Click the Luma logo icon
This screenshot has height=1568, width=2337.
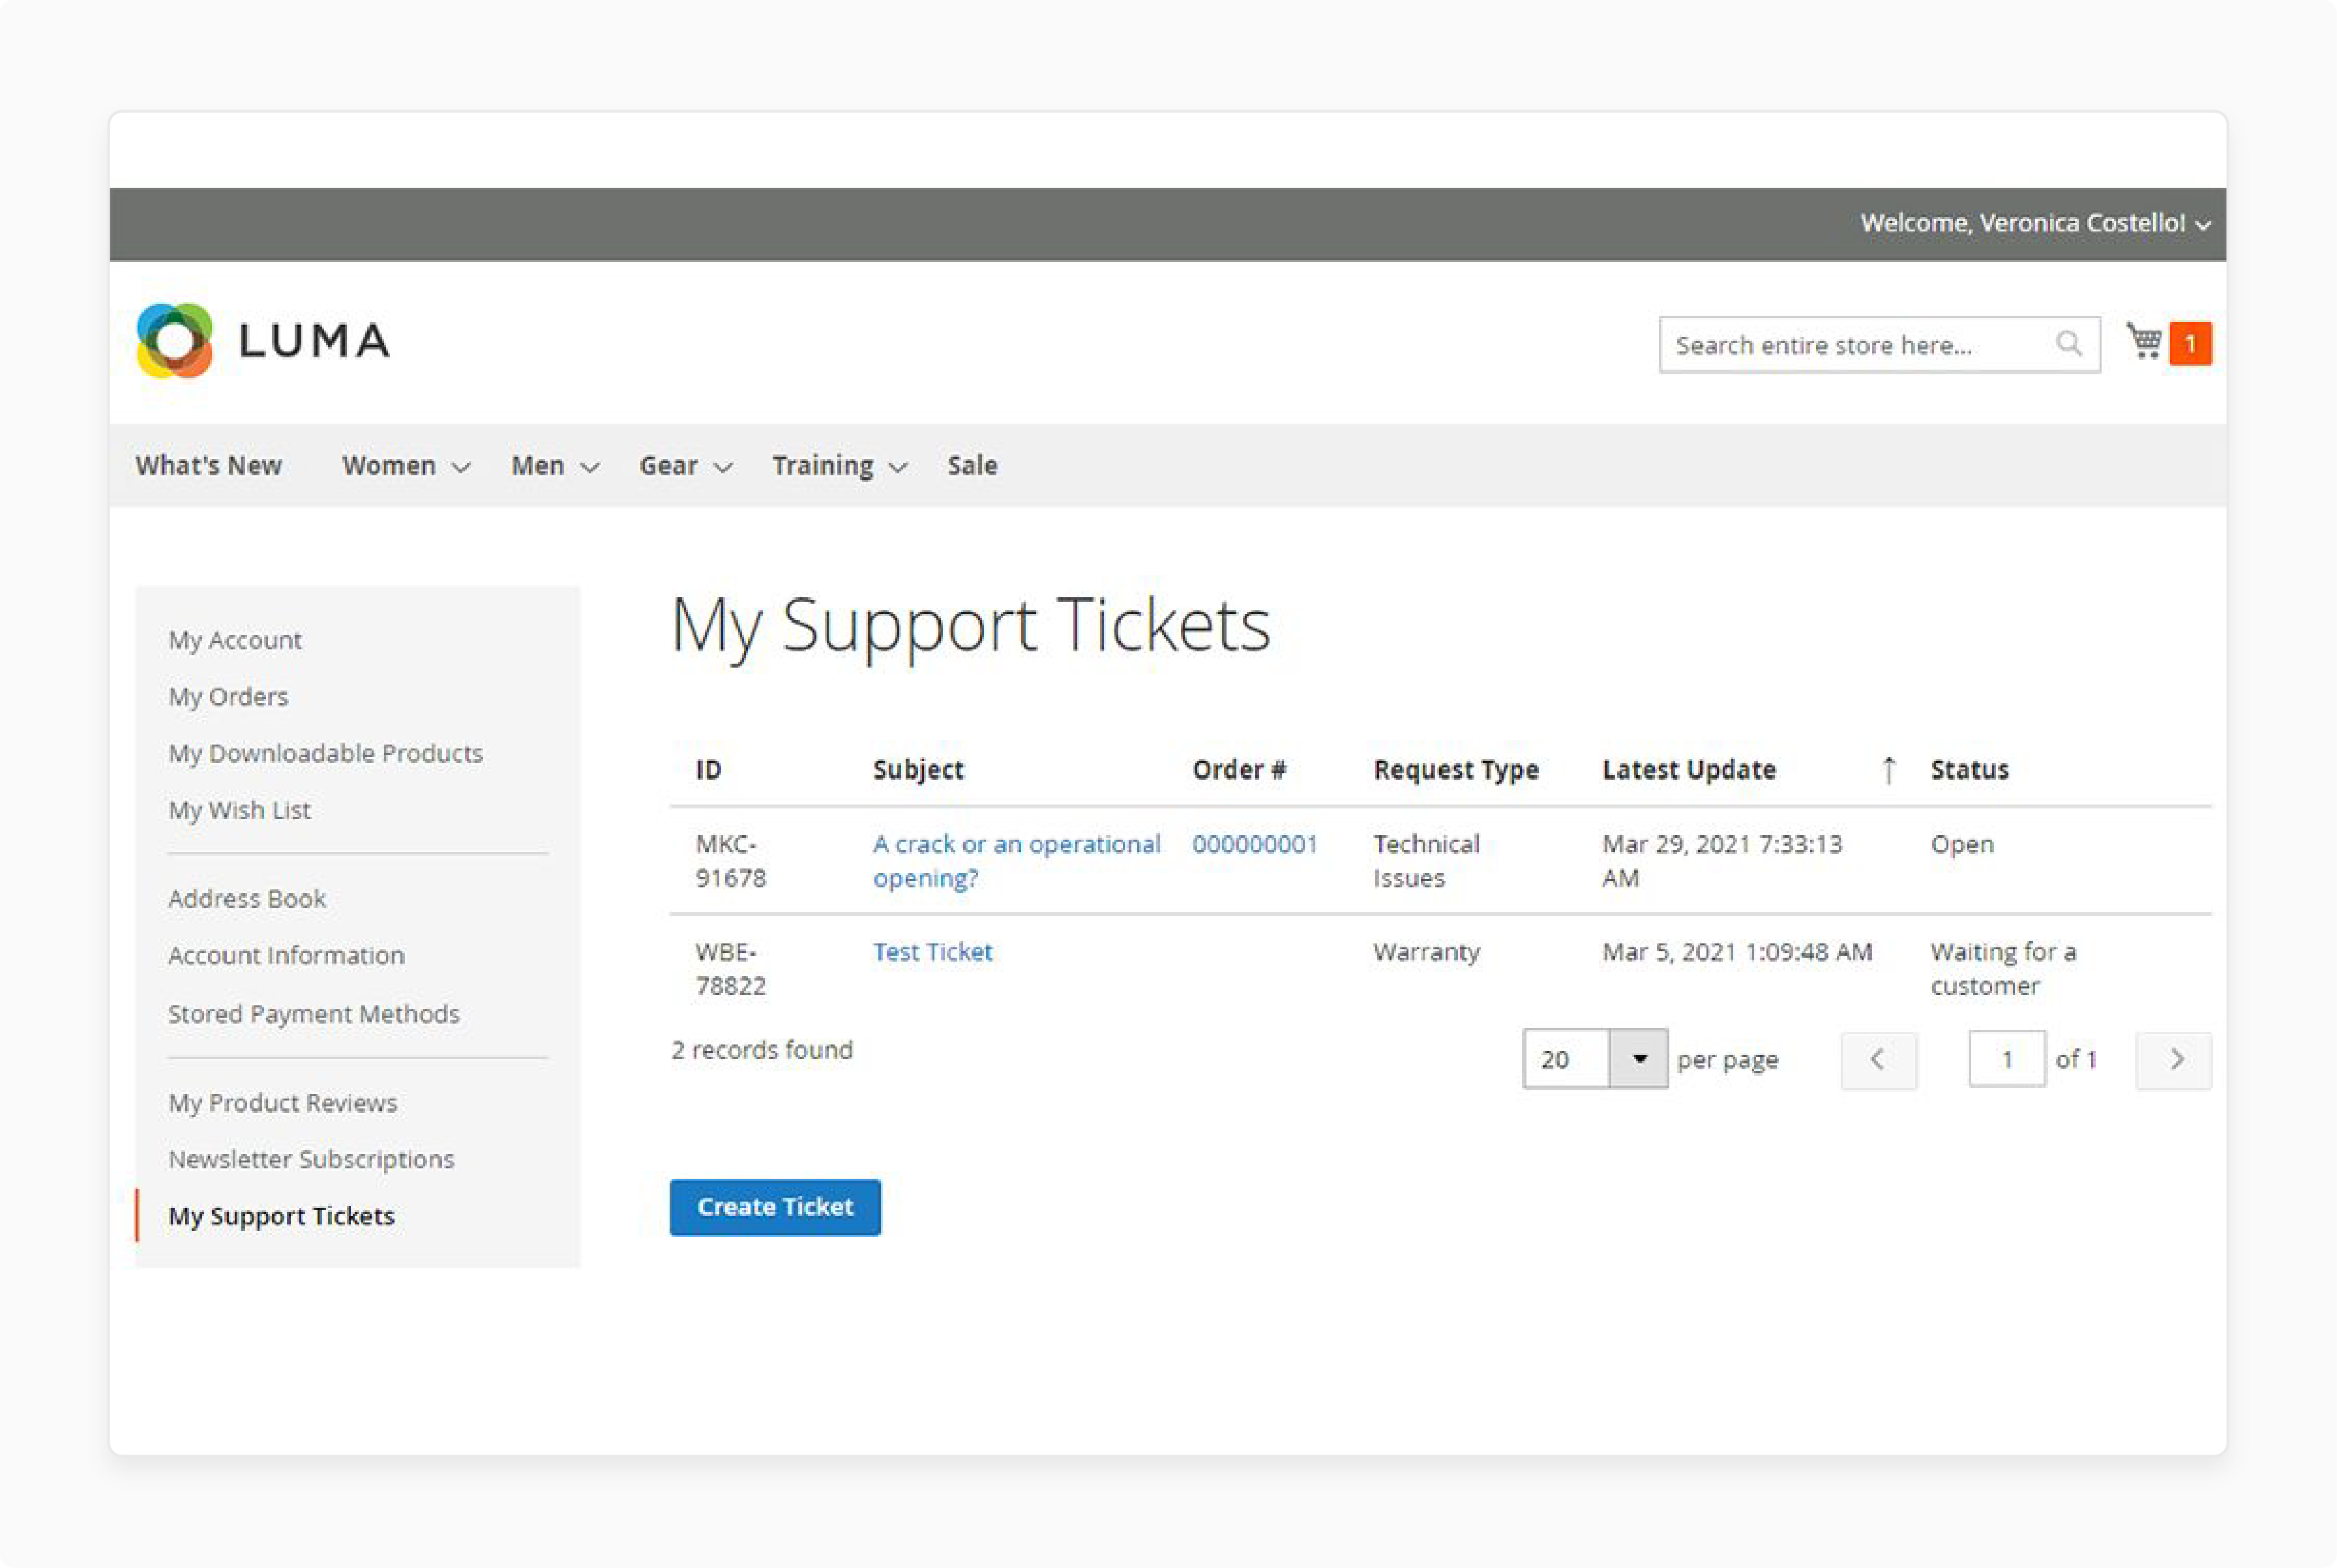click(174, 341)
